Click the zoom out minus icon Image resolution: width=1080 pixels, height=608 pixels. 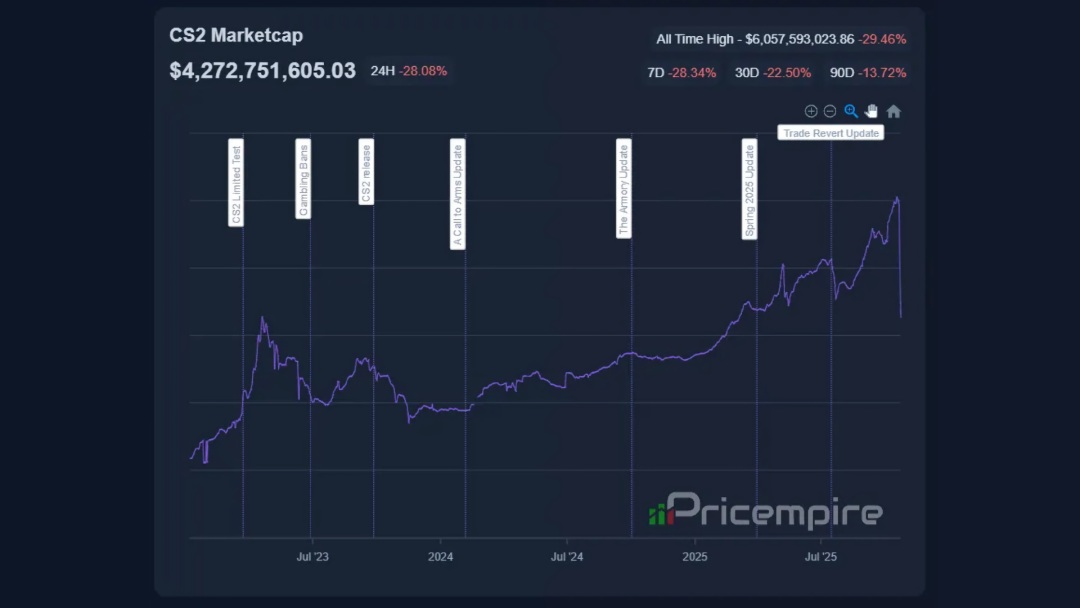tap(830, 111)
